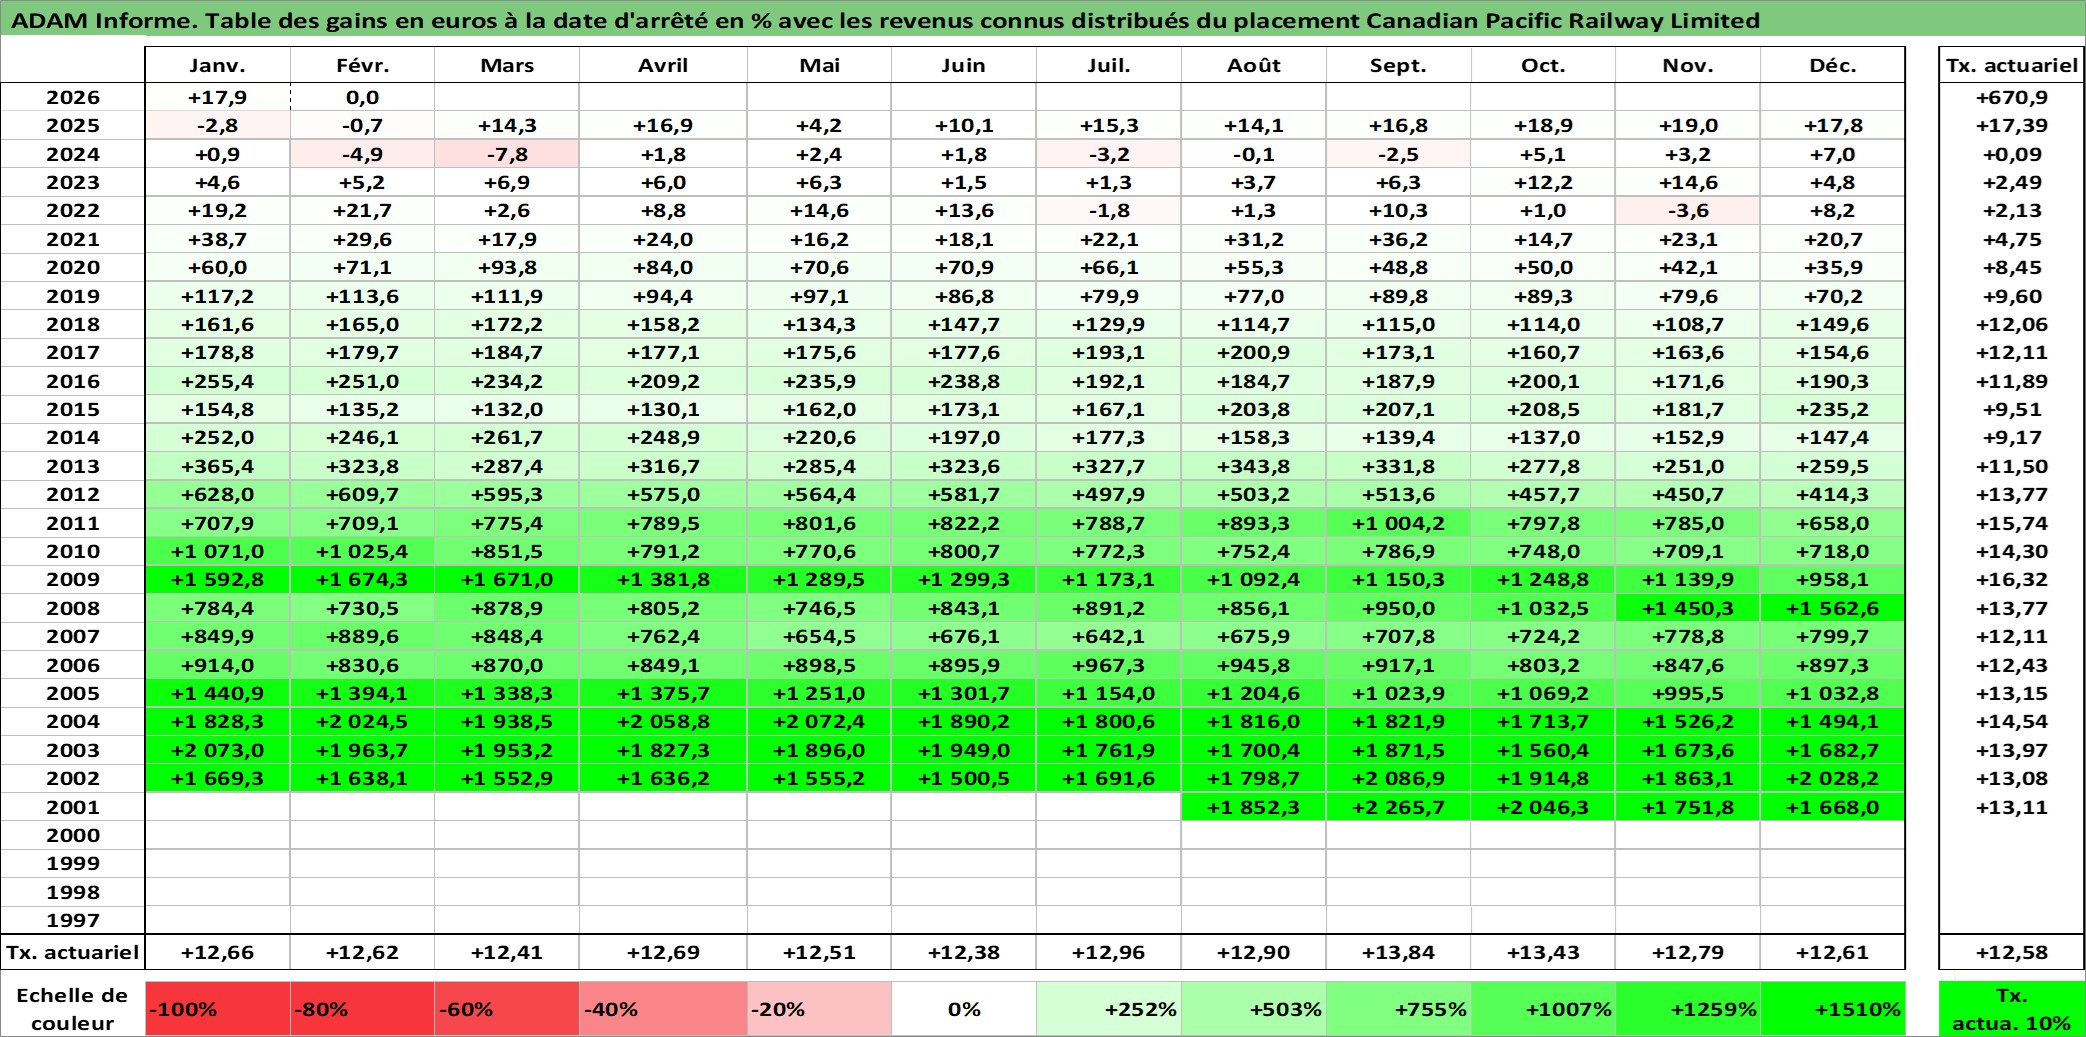The image size is (2086, 1037).
Task: Click the -100% red color scale swatch
Action: (x=218, y=1009)
